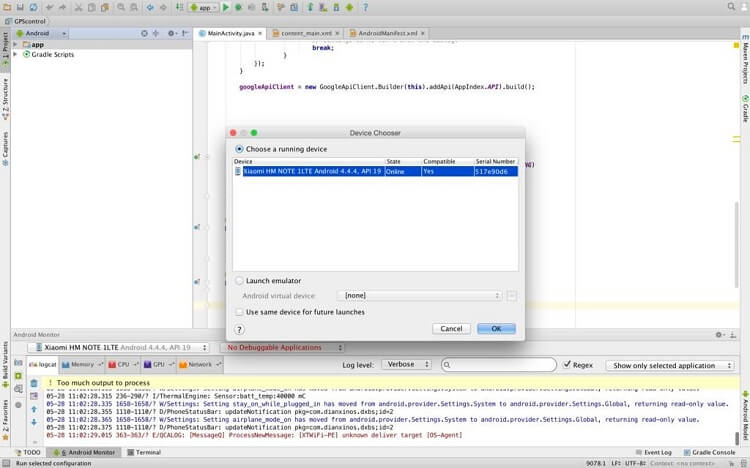Open the Android project view dropdown
The image size is (750, 468).
[x=41, y=33]
